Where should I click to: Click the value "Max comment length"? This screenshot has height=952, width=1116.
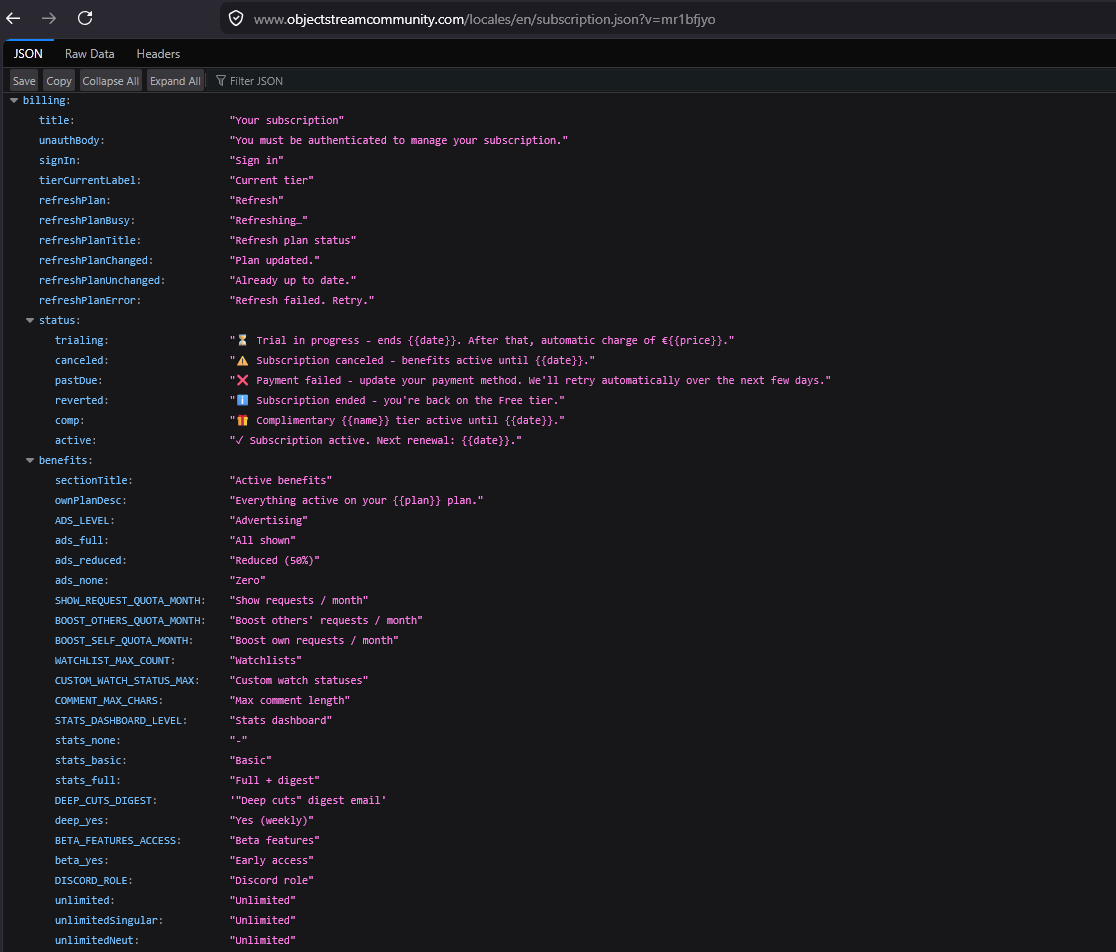tap(290, 701)
